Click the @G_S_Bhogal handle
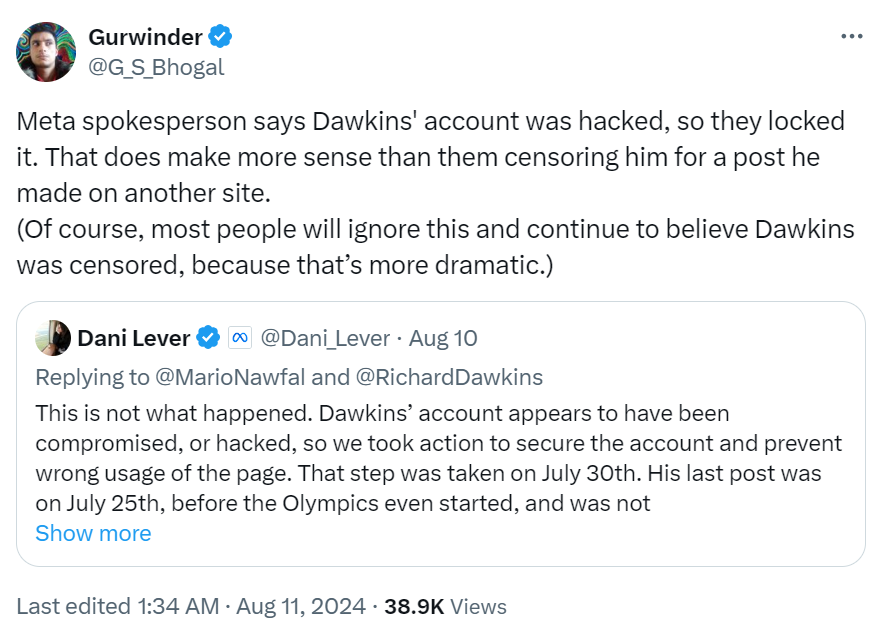The height and width of the screenshot is (633, 874). pos(156,67)
